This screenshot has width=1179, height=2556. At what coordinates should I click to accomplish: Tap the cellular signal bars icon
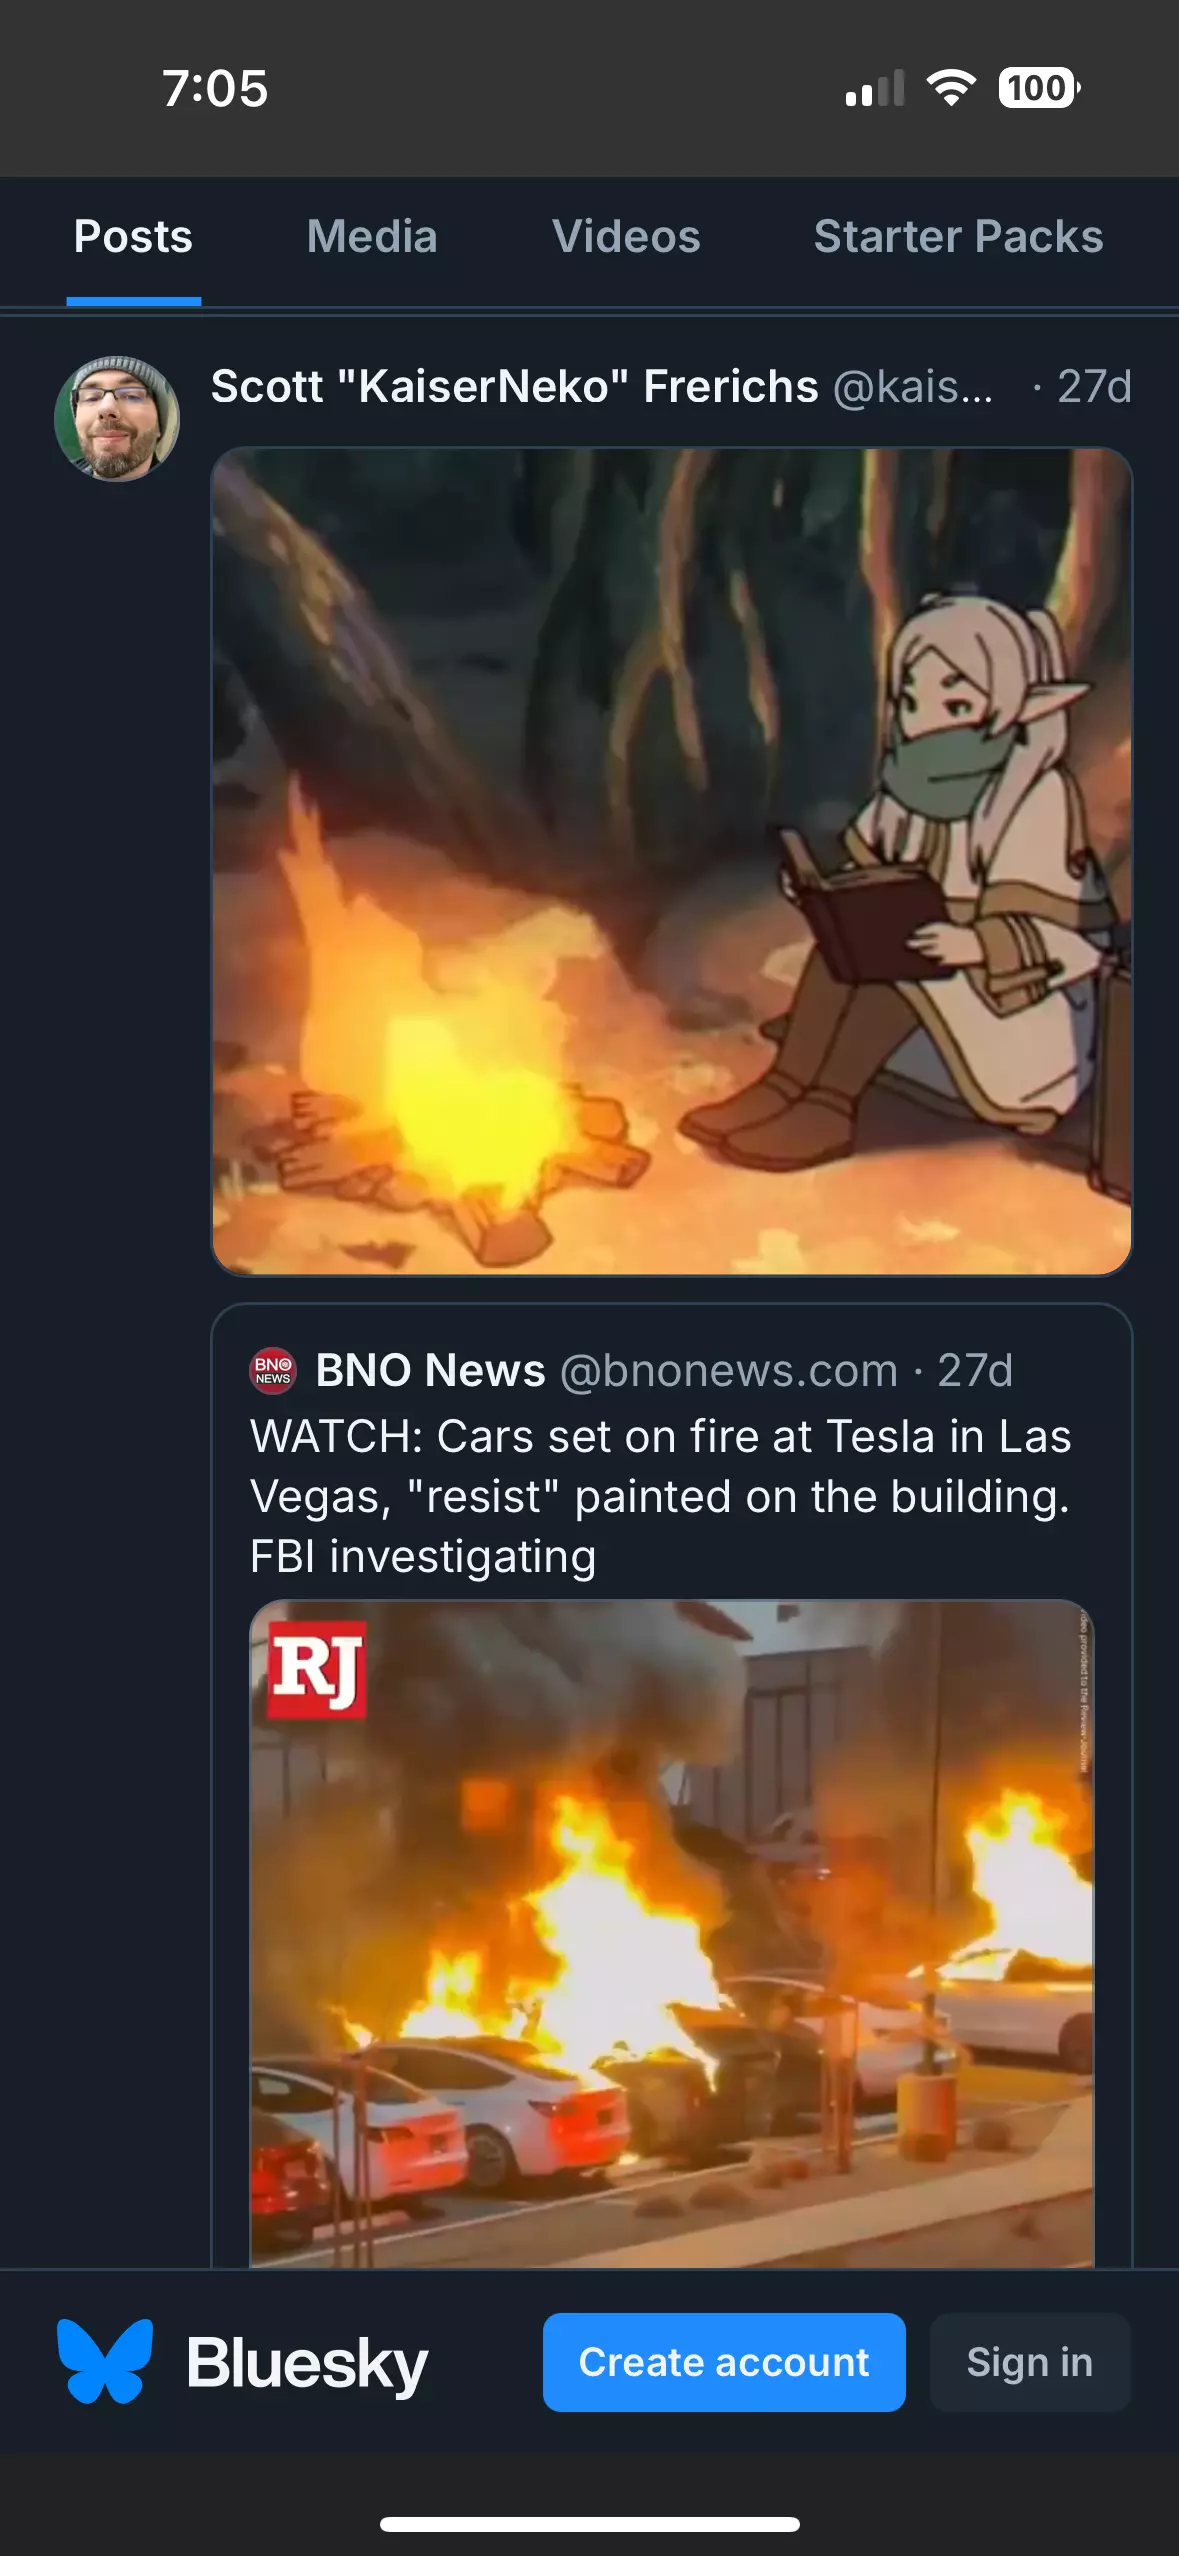875,88
